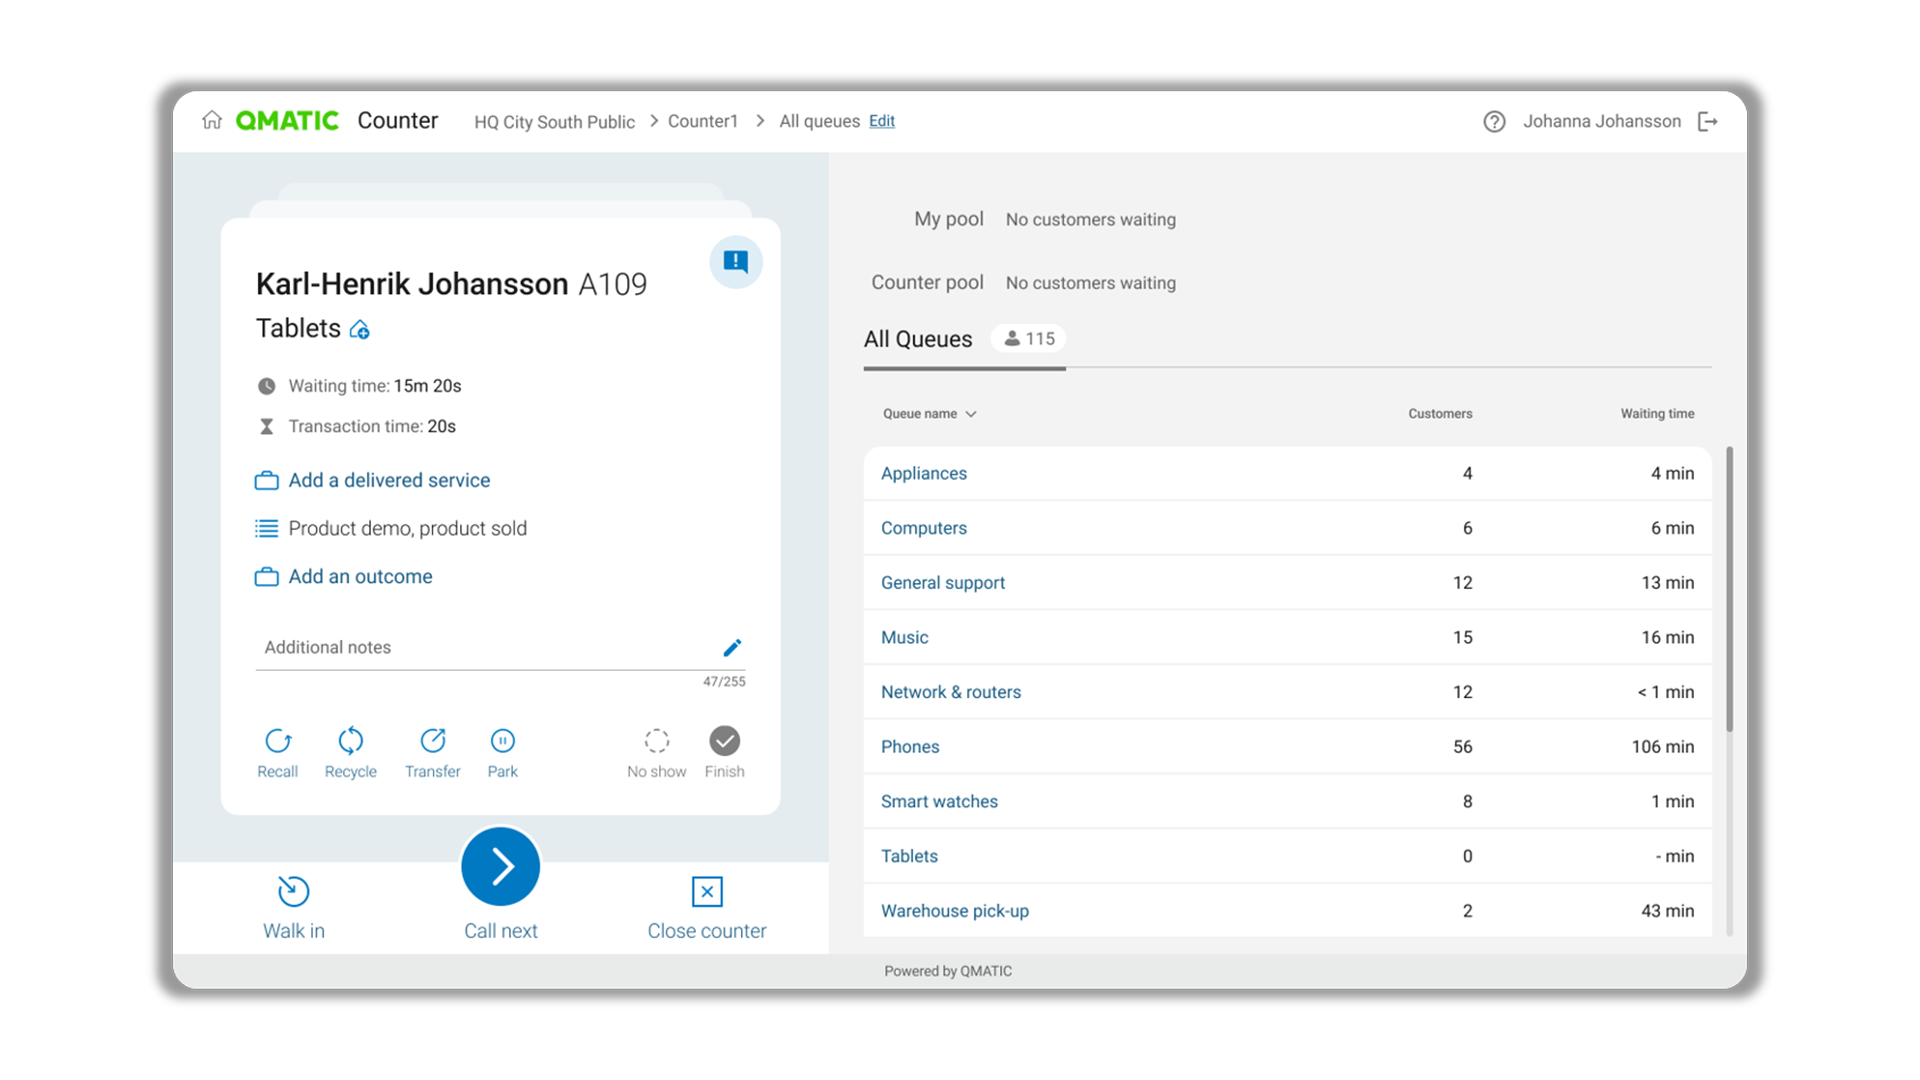Park the current customer
This screenshot has height=1080, width=1920.
pyautogui.click(x=502, y=741)
